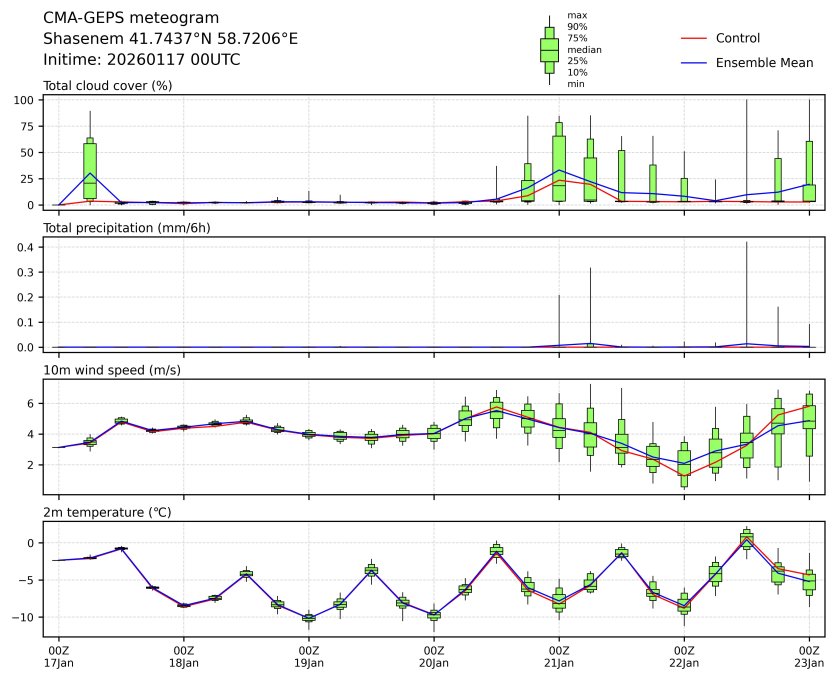836x680 pixels.
Task: Click the 100 tick on cloud cover axis
Action: (x=27, y=100)
